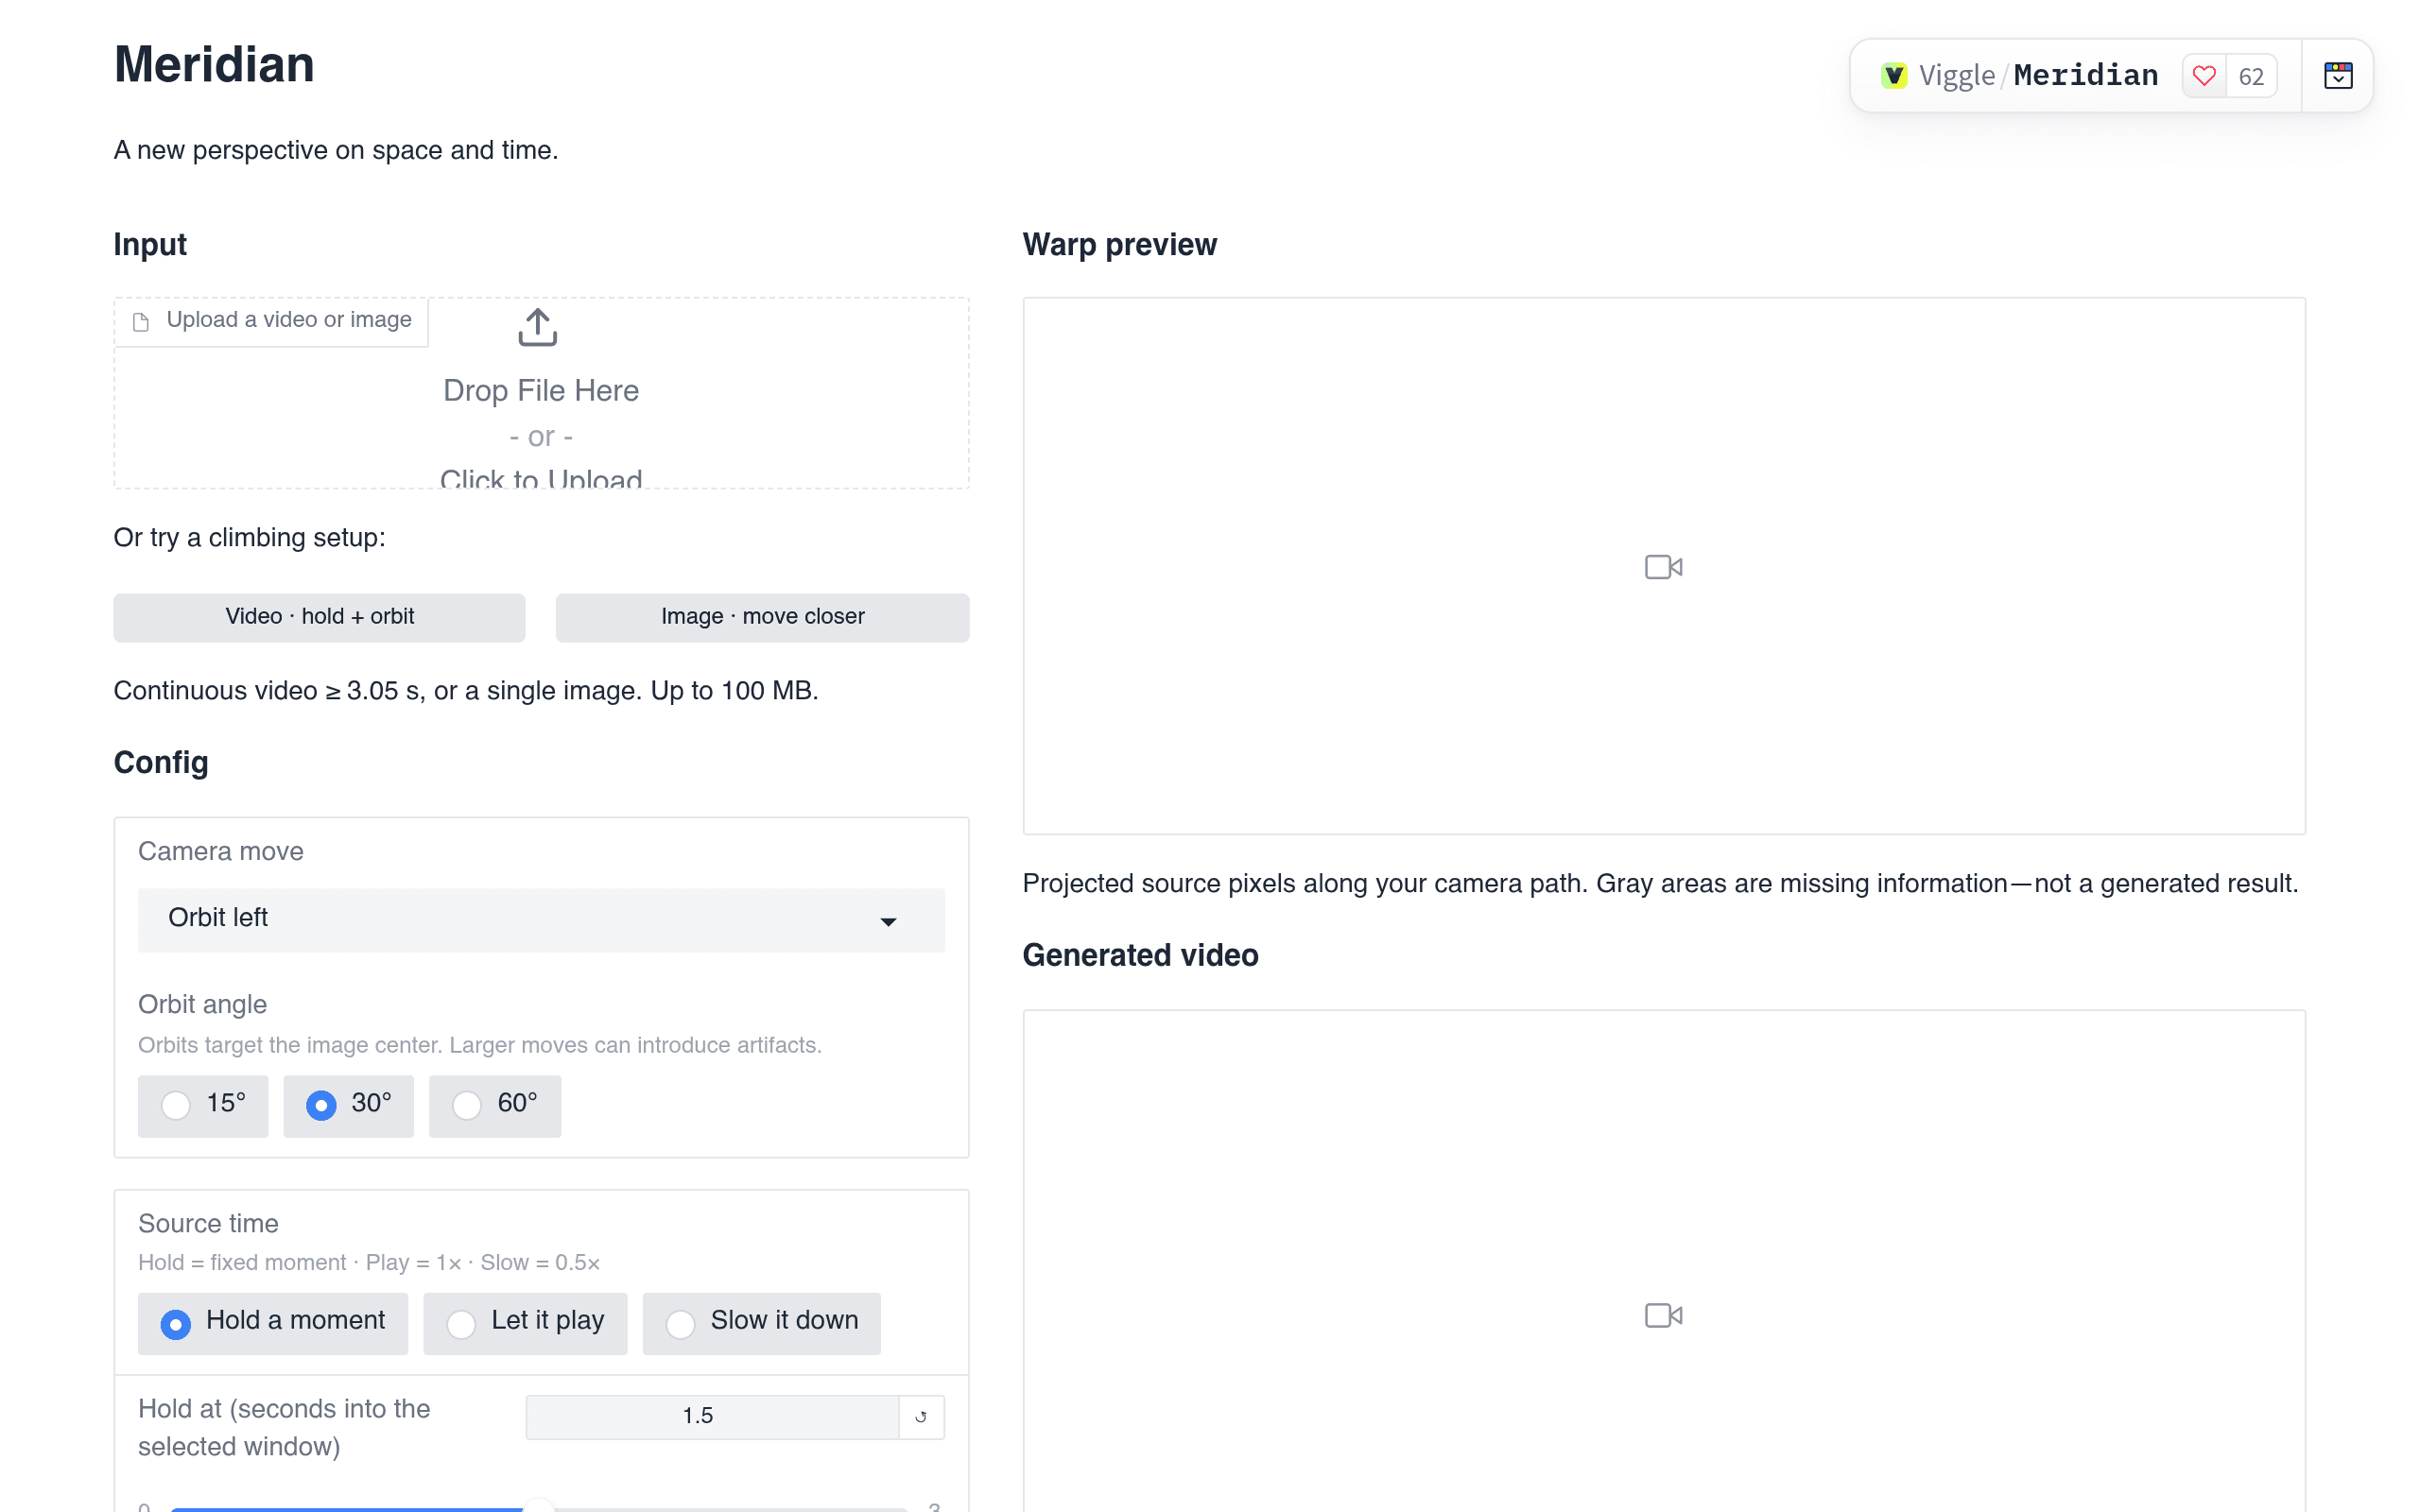The image size is (2420, 1512).
Task: Open the Spaces calendar-style icon at top right
Action: point(2338,76)
